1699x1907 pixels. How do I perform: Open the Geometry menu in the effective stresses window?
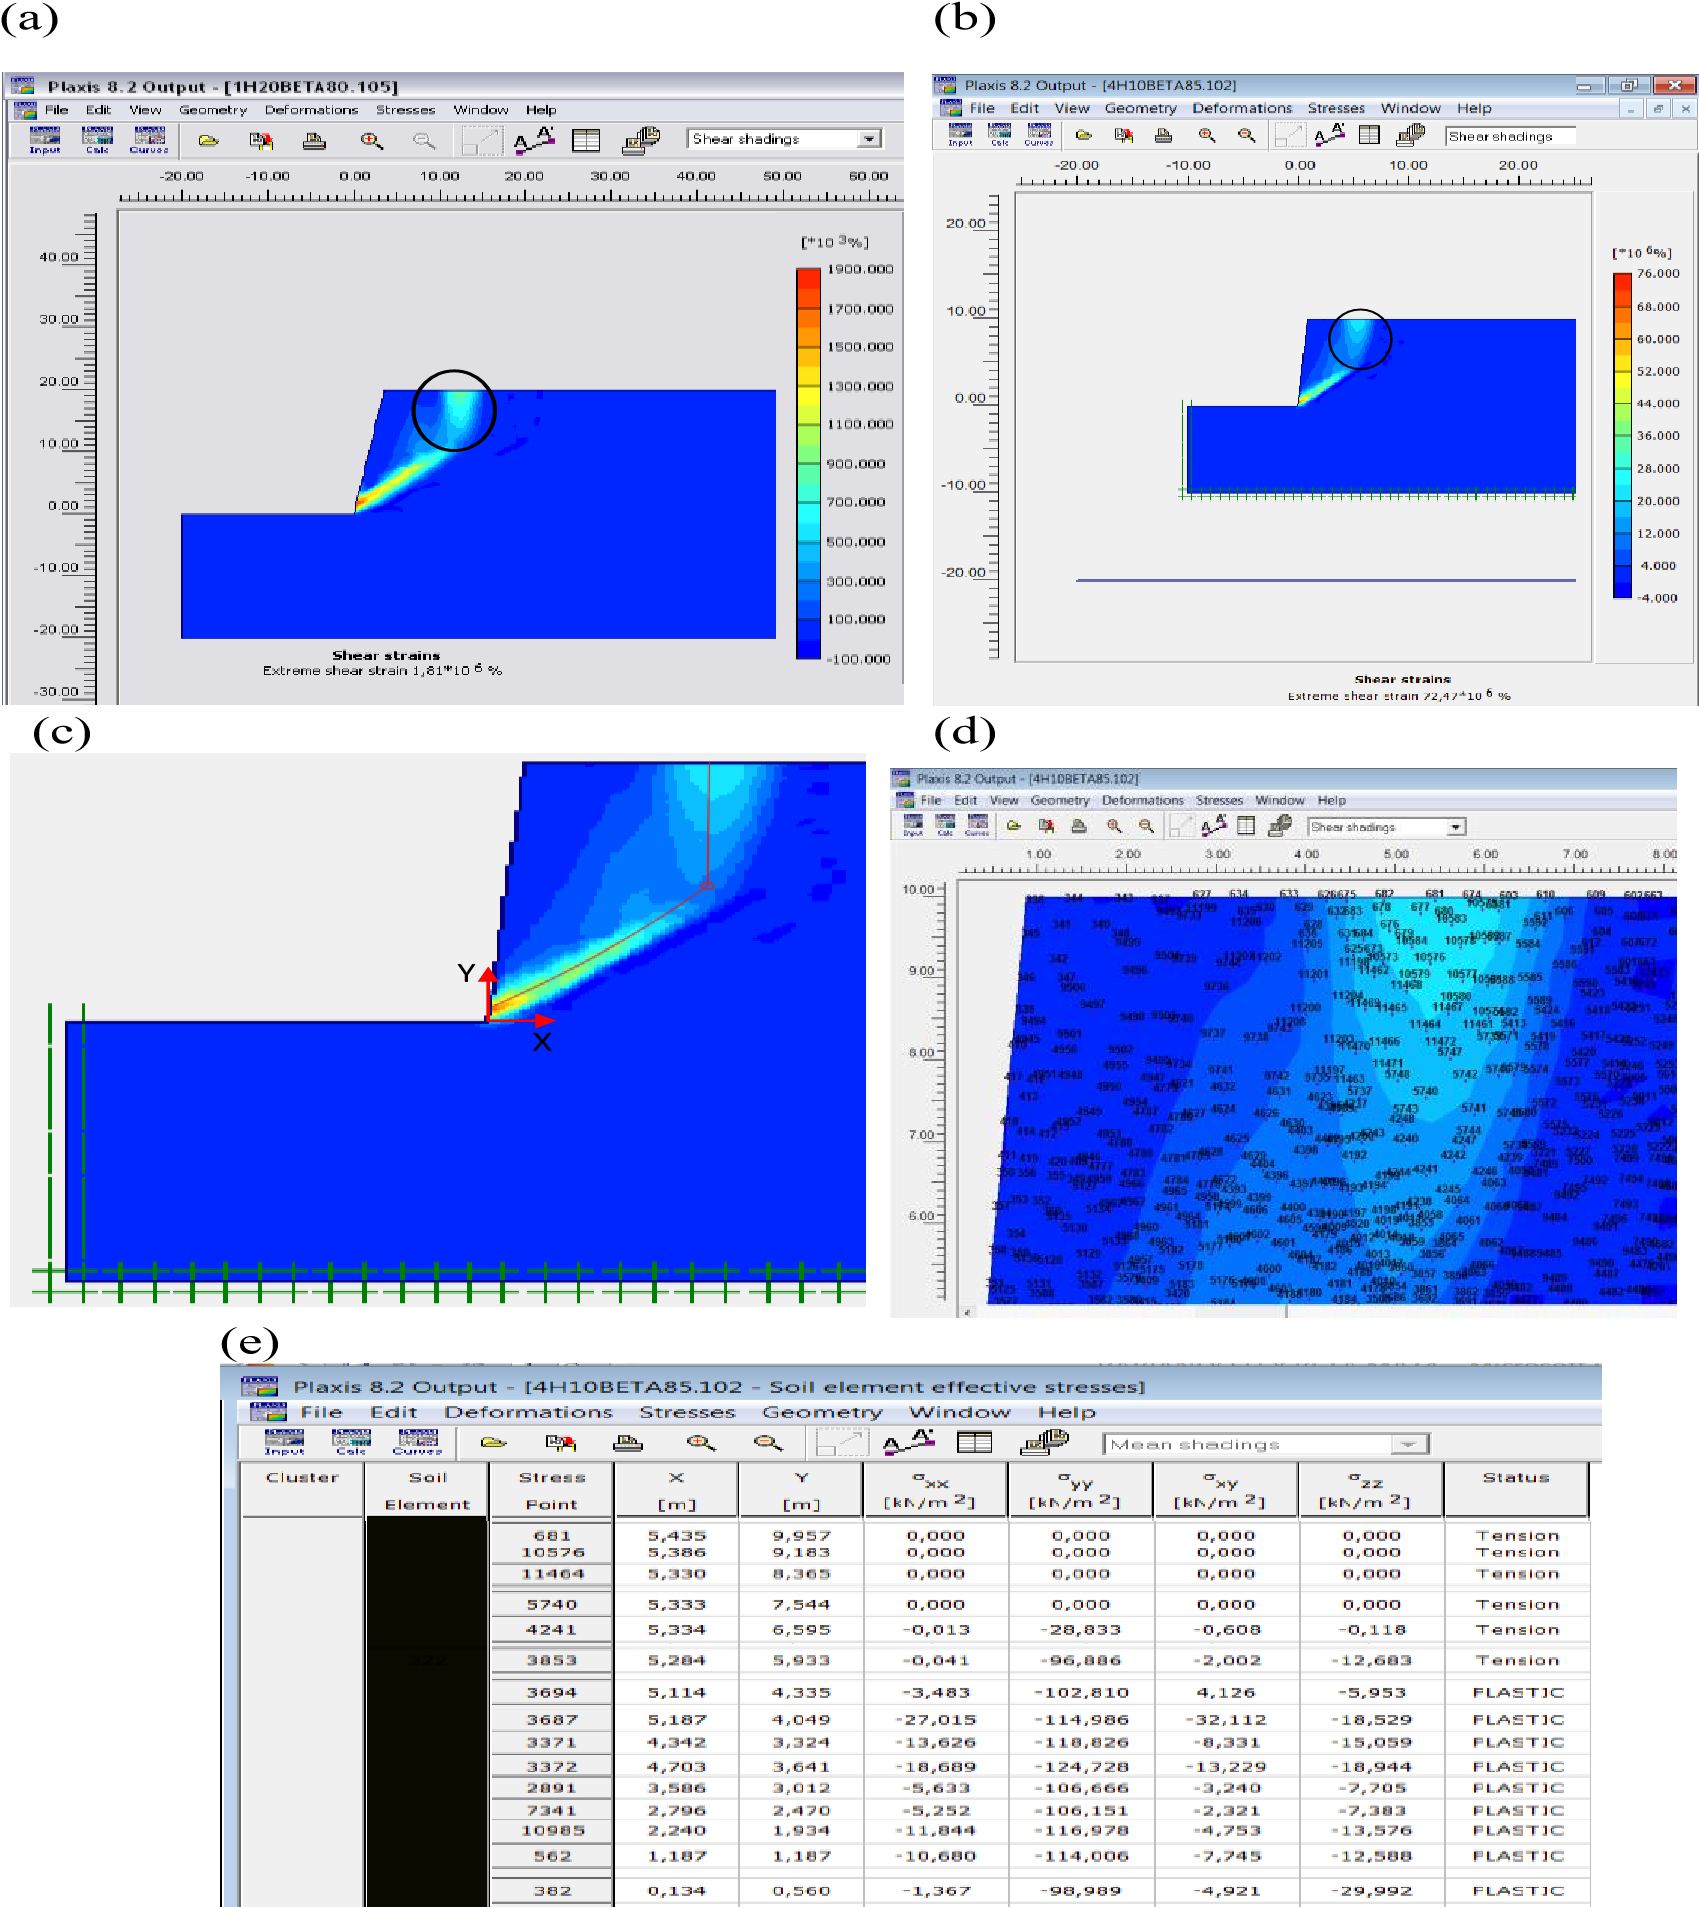coord(821,1412)
